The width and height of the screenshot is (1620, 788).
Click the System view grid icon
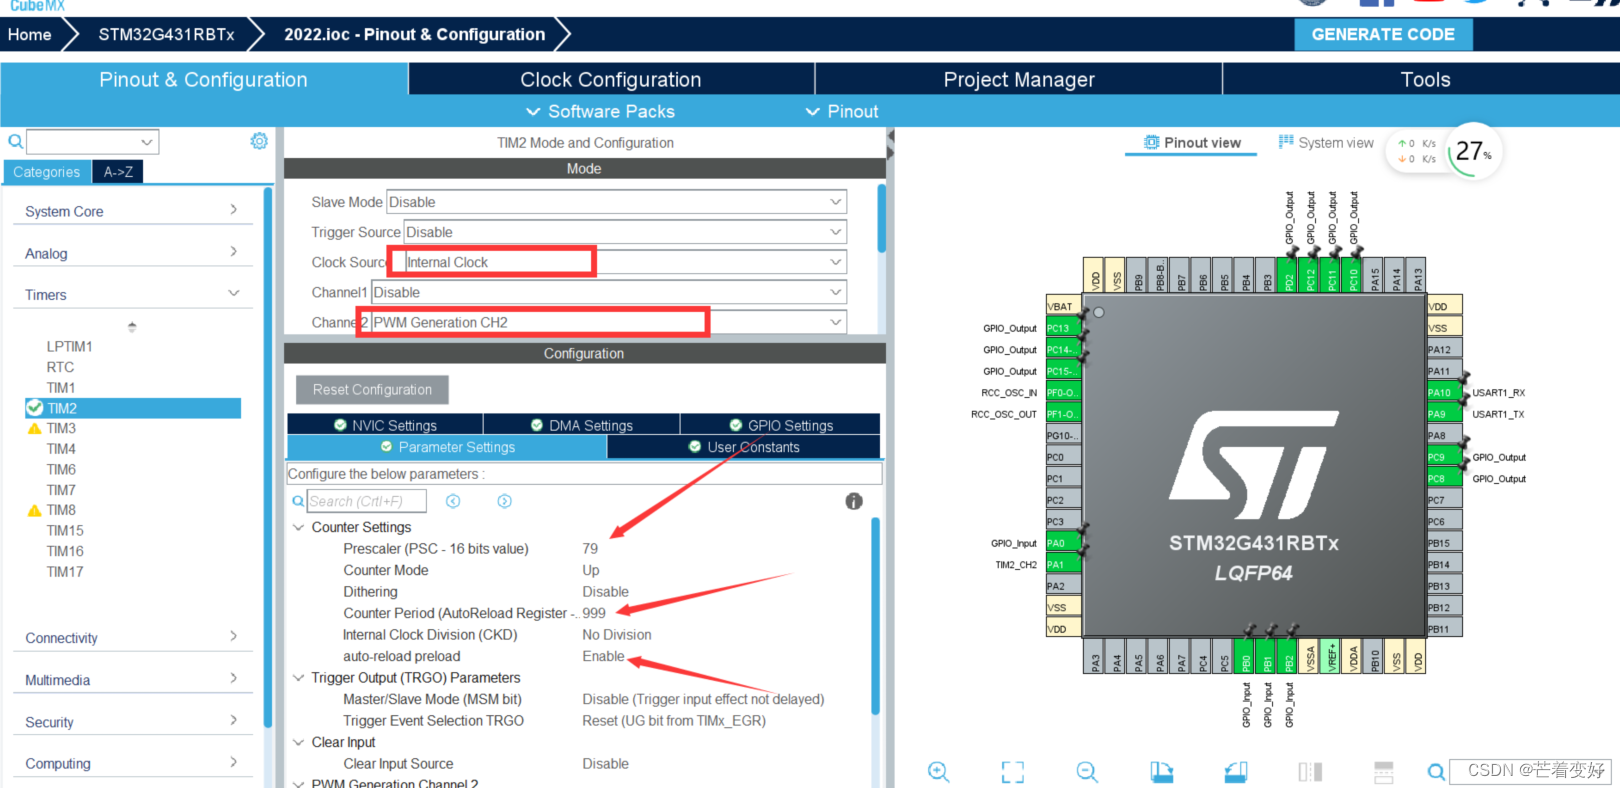click(x=1286, y=142)
